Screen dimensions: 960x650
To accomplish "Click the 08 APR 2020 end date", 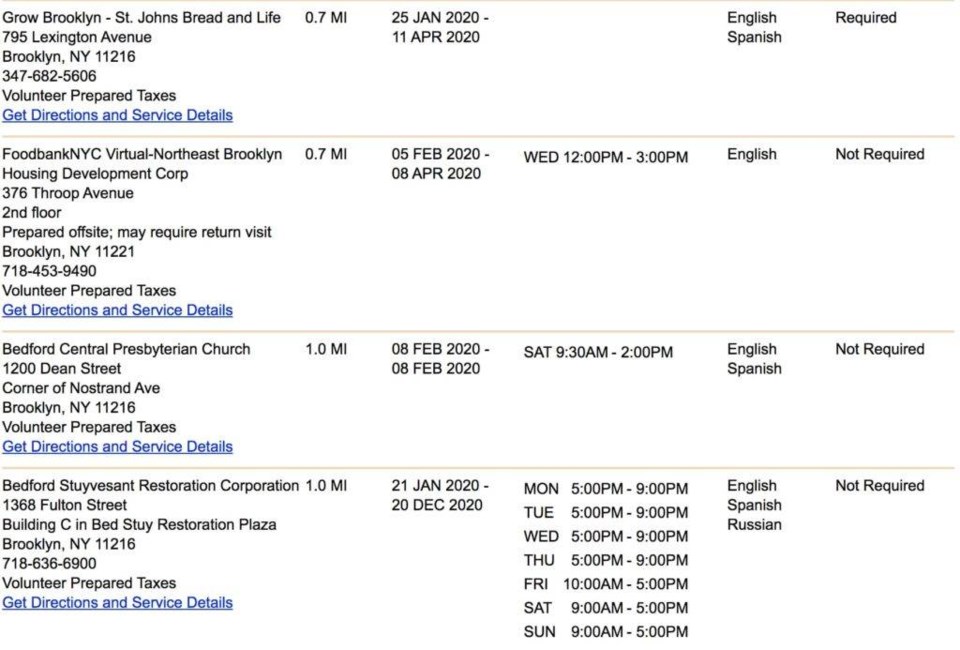I will [437, 174].
